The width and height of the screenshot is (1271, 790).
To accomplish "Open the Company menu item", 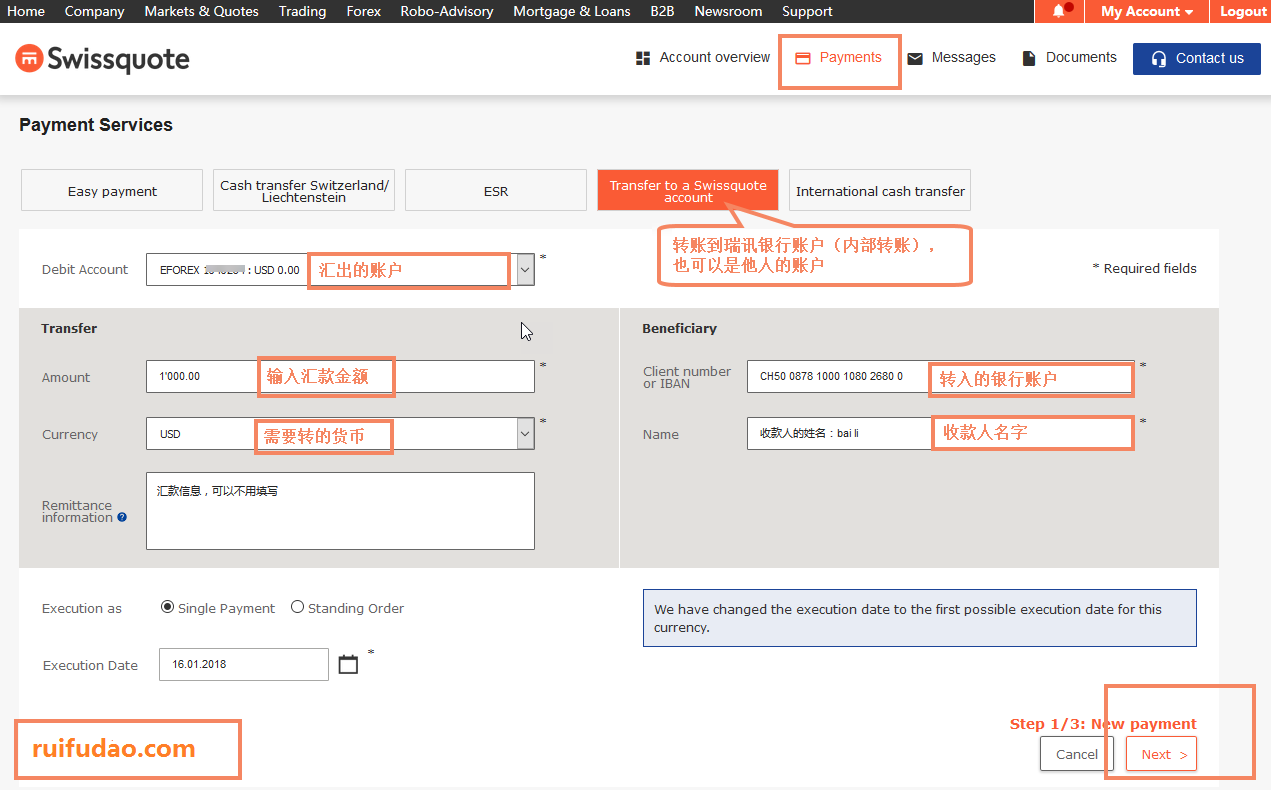I will [x=94, y=11].
